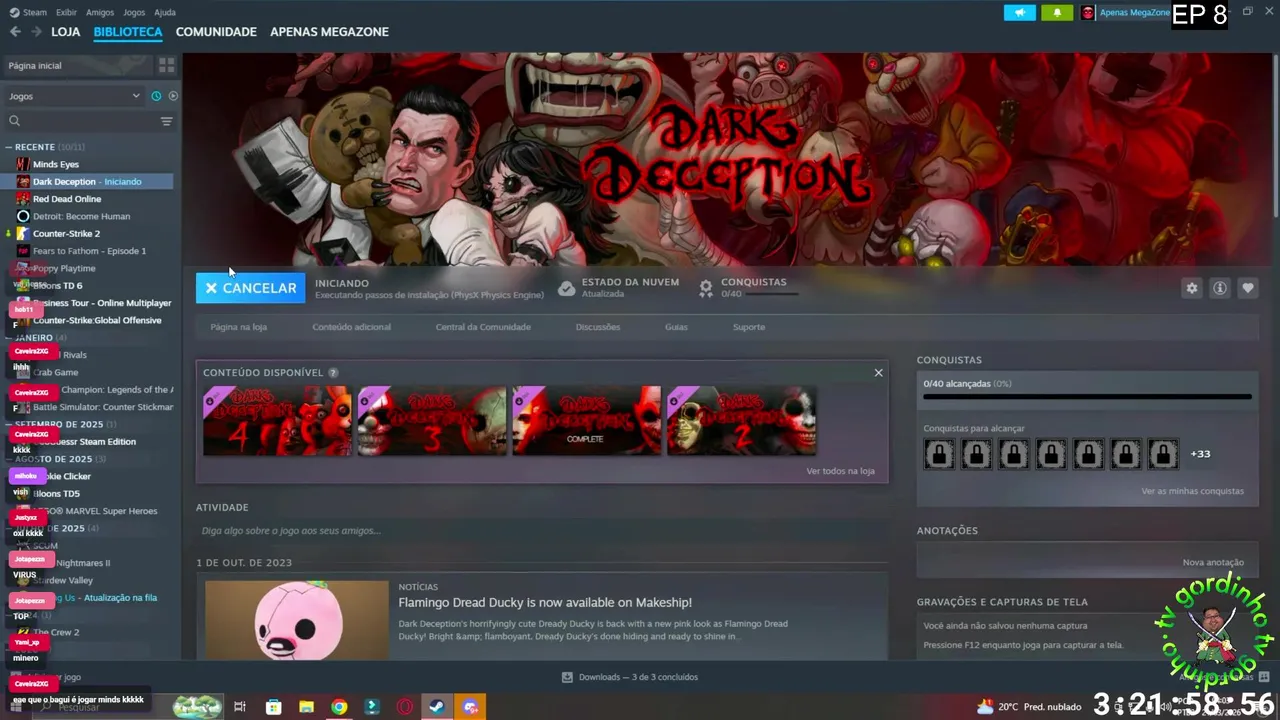Collapse the RECENTE category
This screenshot has height=720, width=1280.
[x=8, y=147]
